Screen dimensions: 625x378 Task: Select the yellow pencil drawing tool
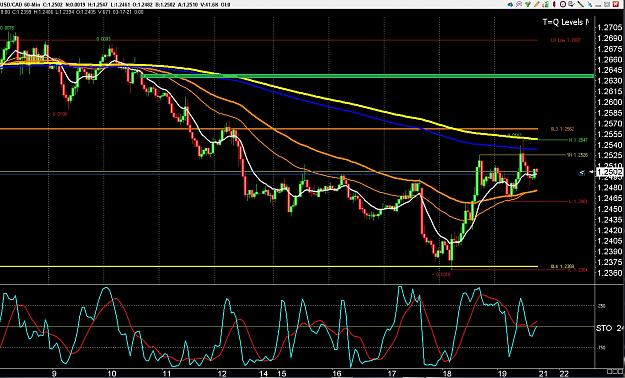pyautogui.click(x=537, y=4)
